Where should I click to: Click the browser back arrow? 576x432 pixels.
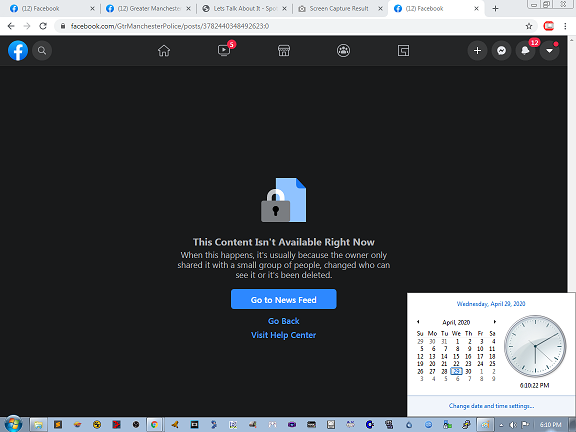11,26
